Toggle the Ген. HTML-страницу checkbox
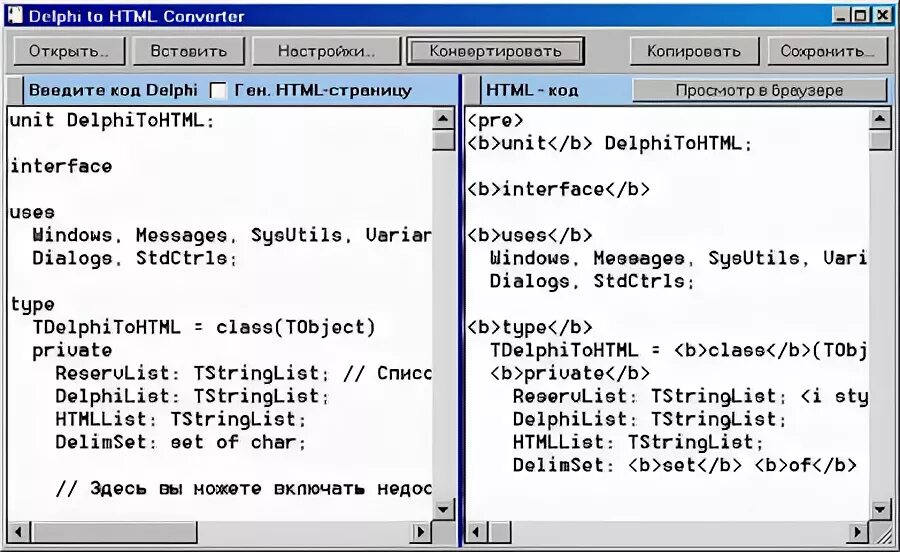 (x=218, y=90)
